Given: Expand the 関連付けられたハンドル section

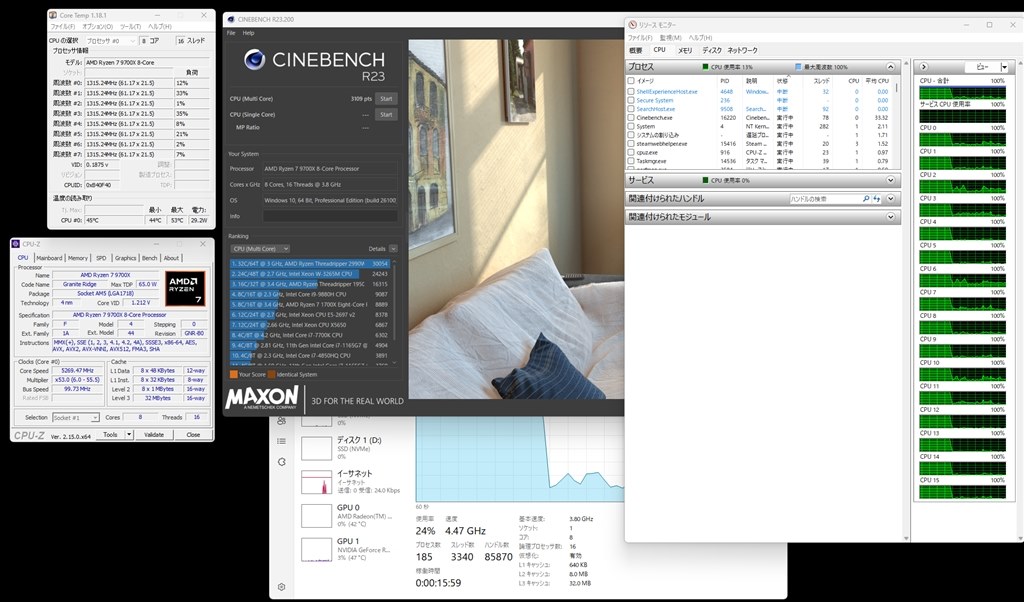Looking at the screenshot, I should (890, 198).
